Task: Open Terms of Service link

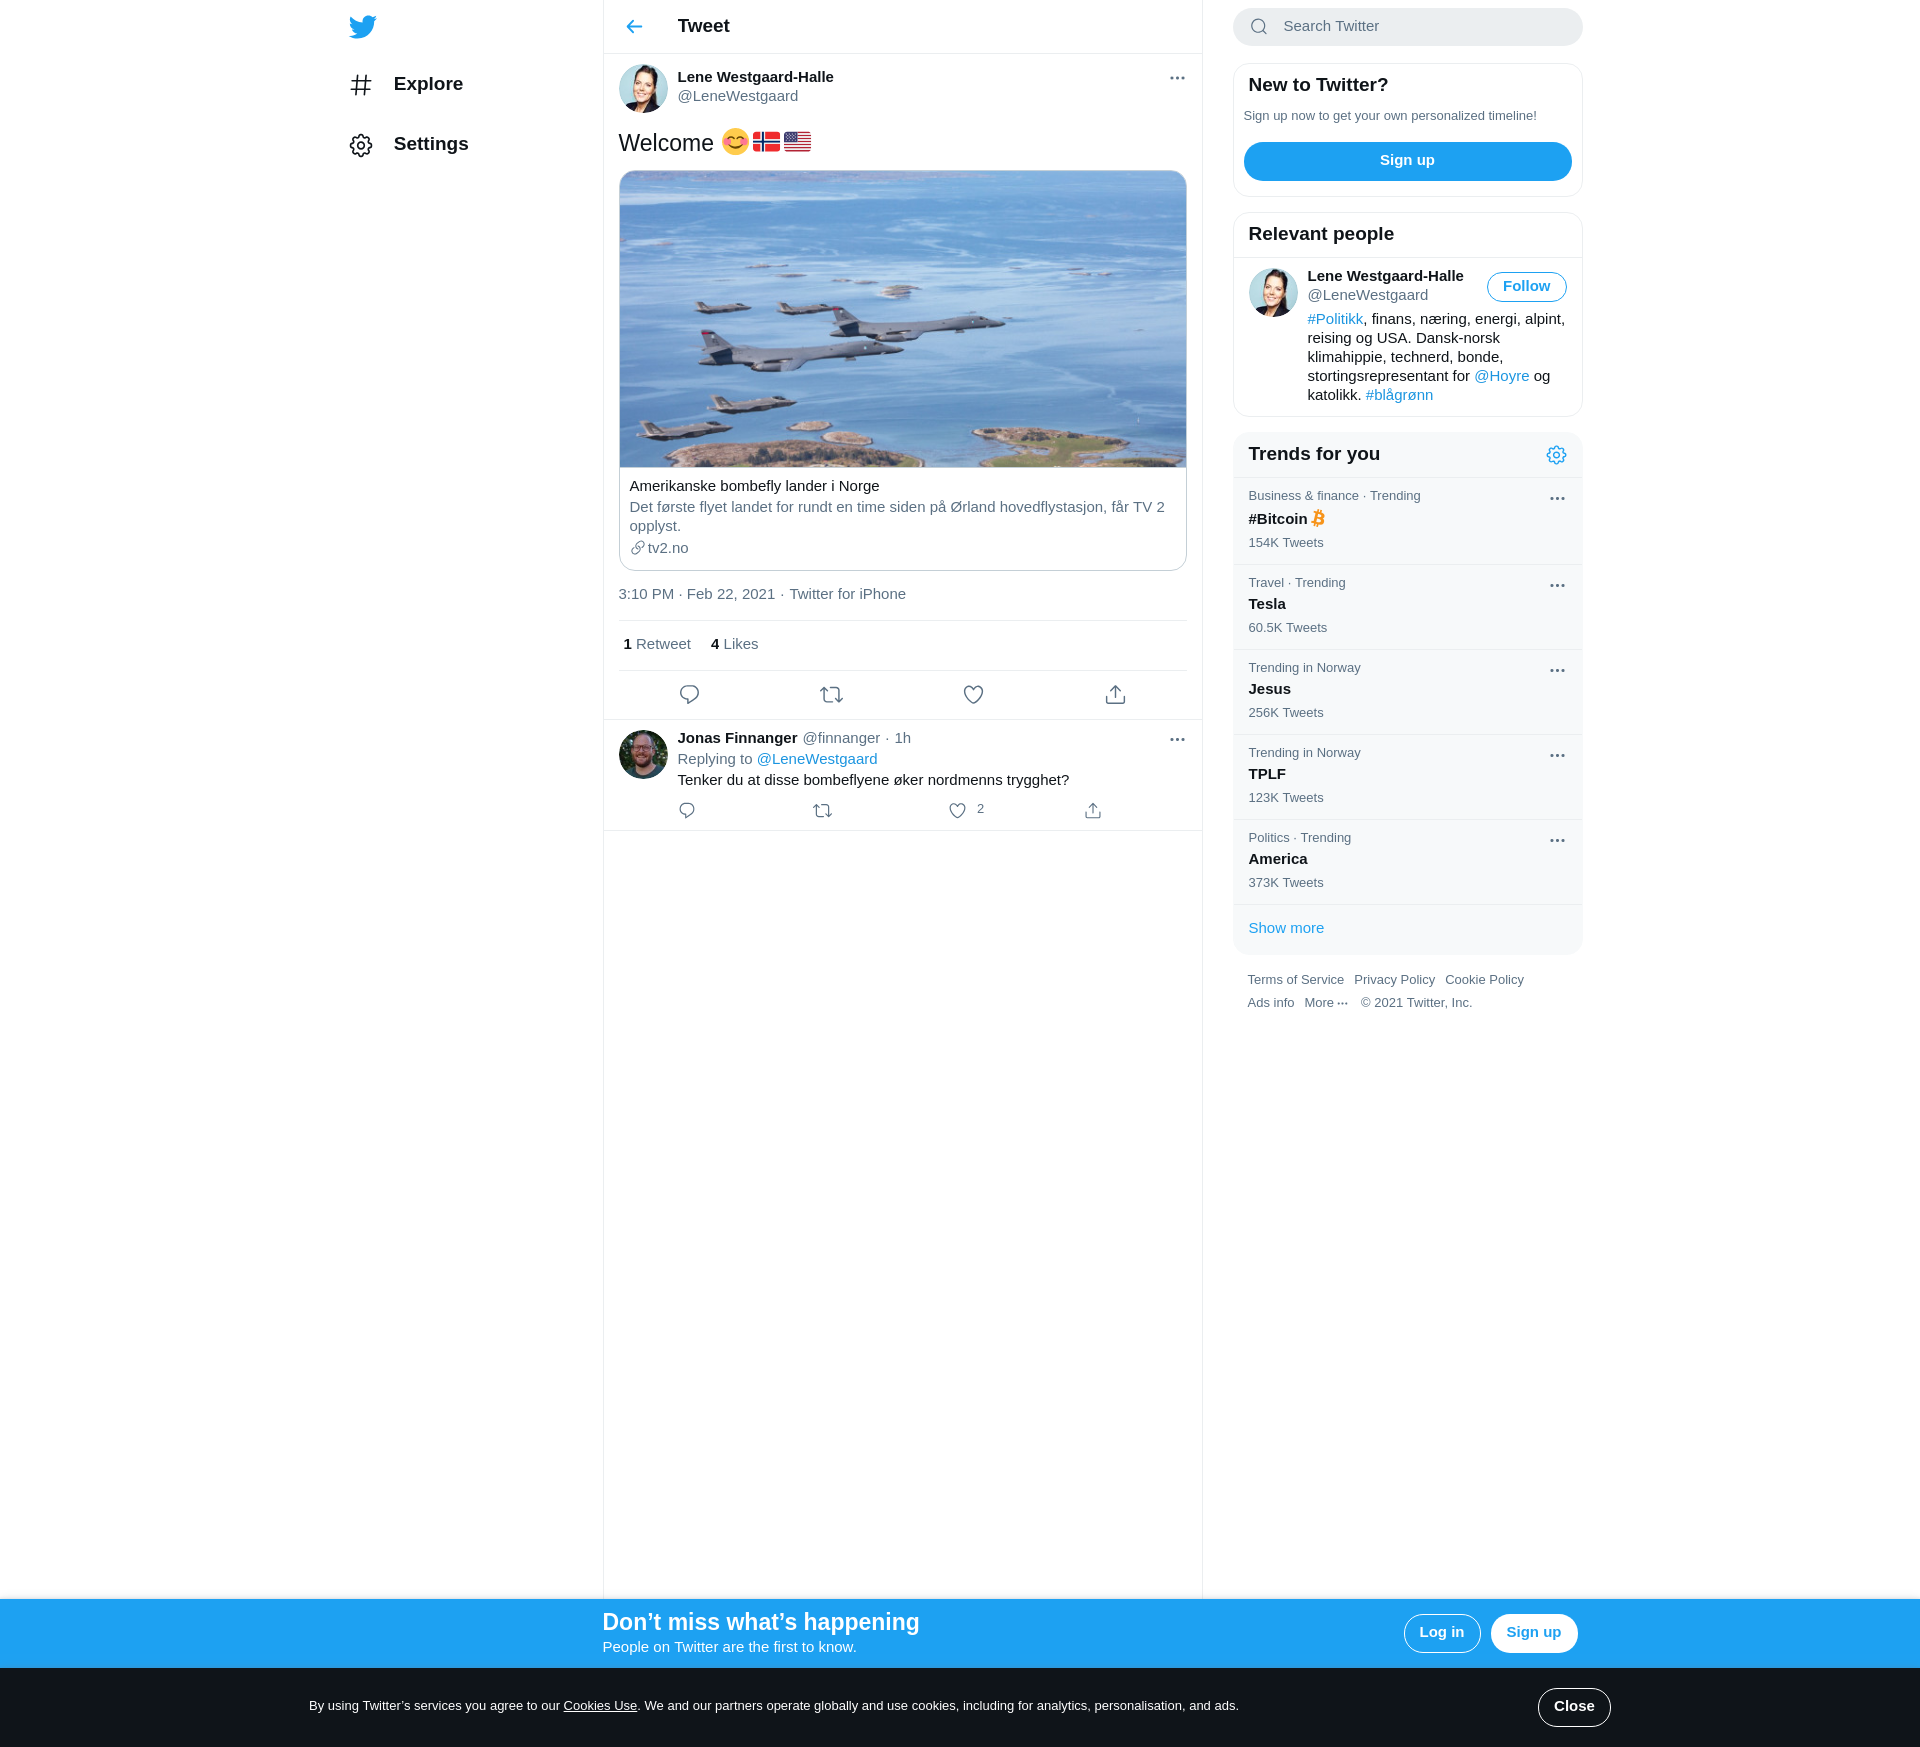Action: coord(1295,980)
